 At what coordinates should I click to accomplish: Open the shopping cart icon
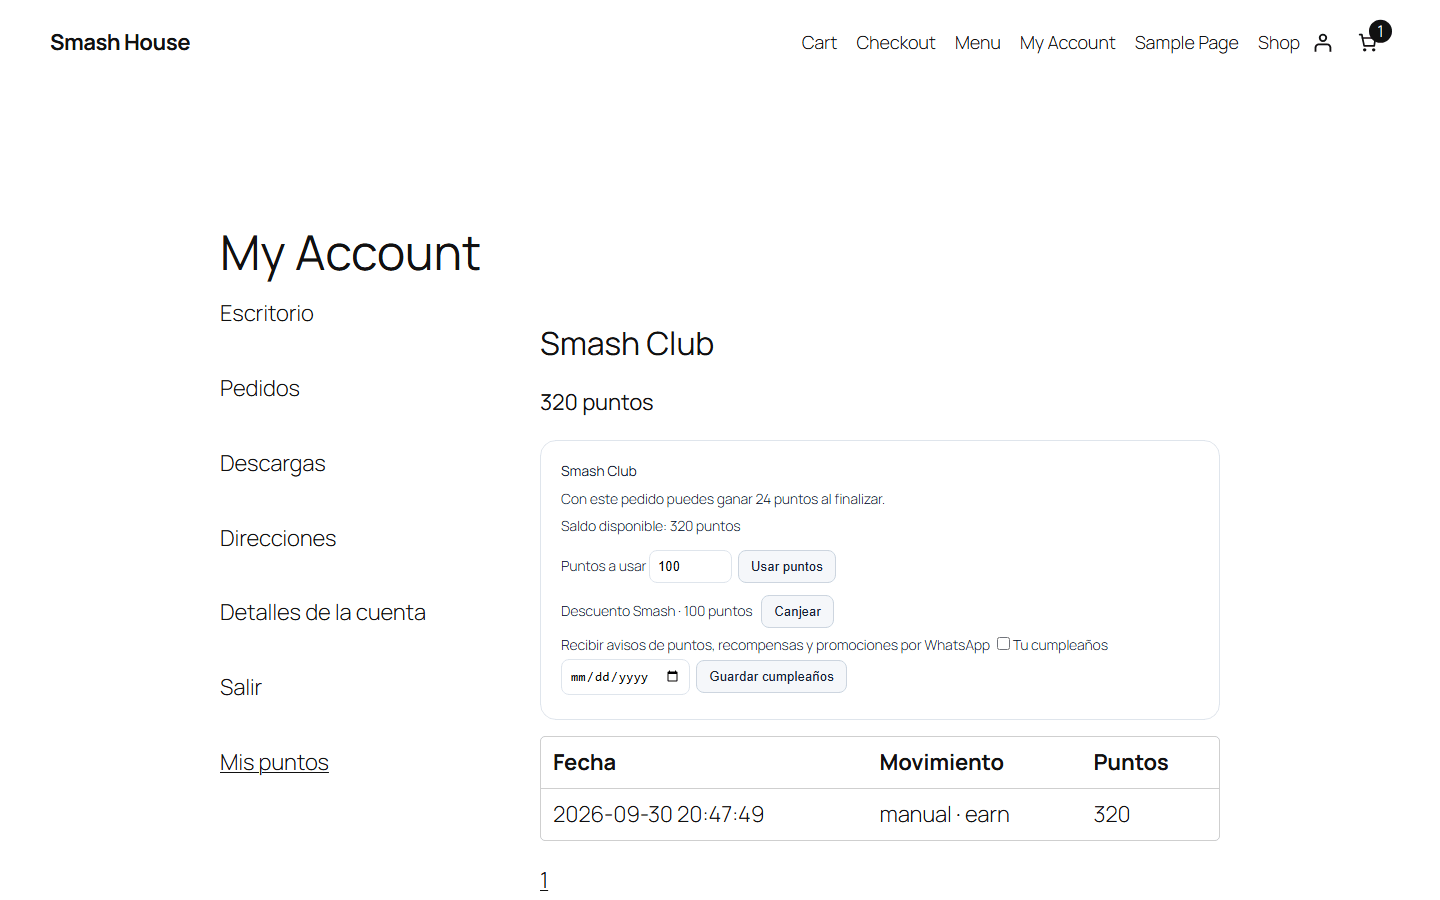click(1368, 43)
